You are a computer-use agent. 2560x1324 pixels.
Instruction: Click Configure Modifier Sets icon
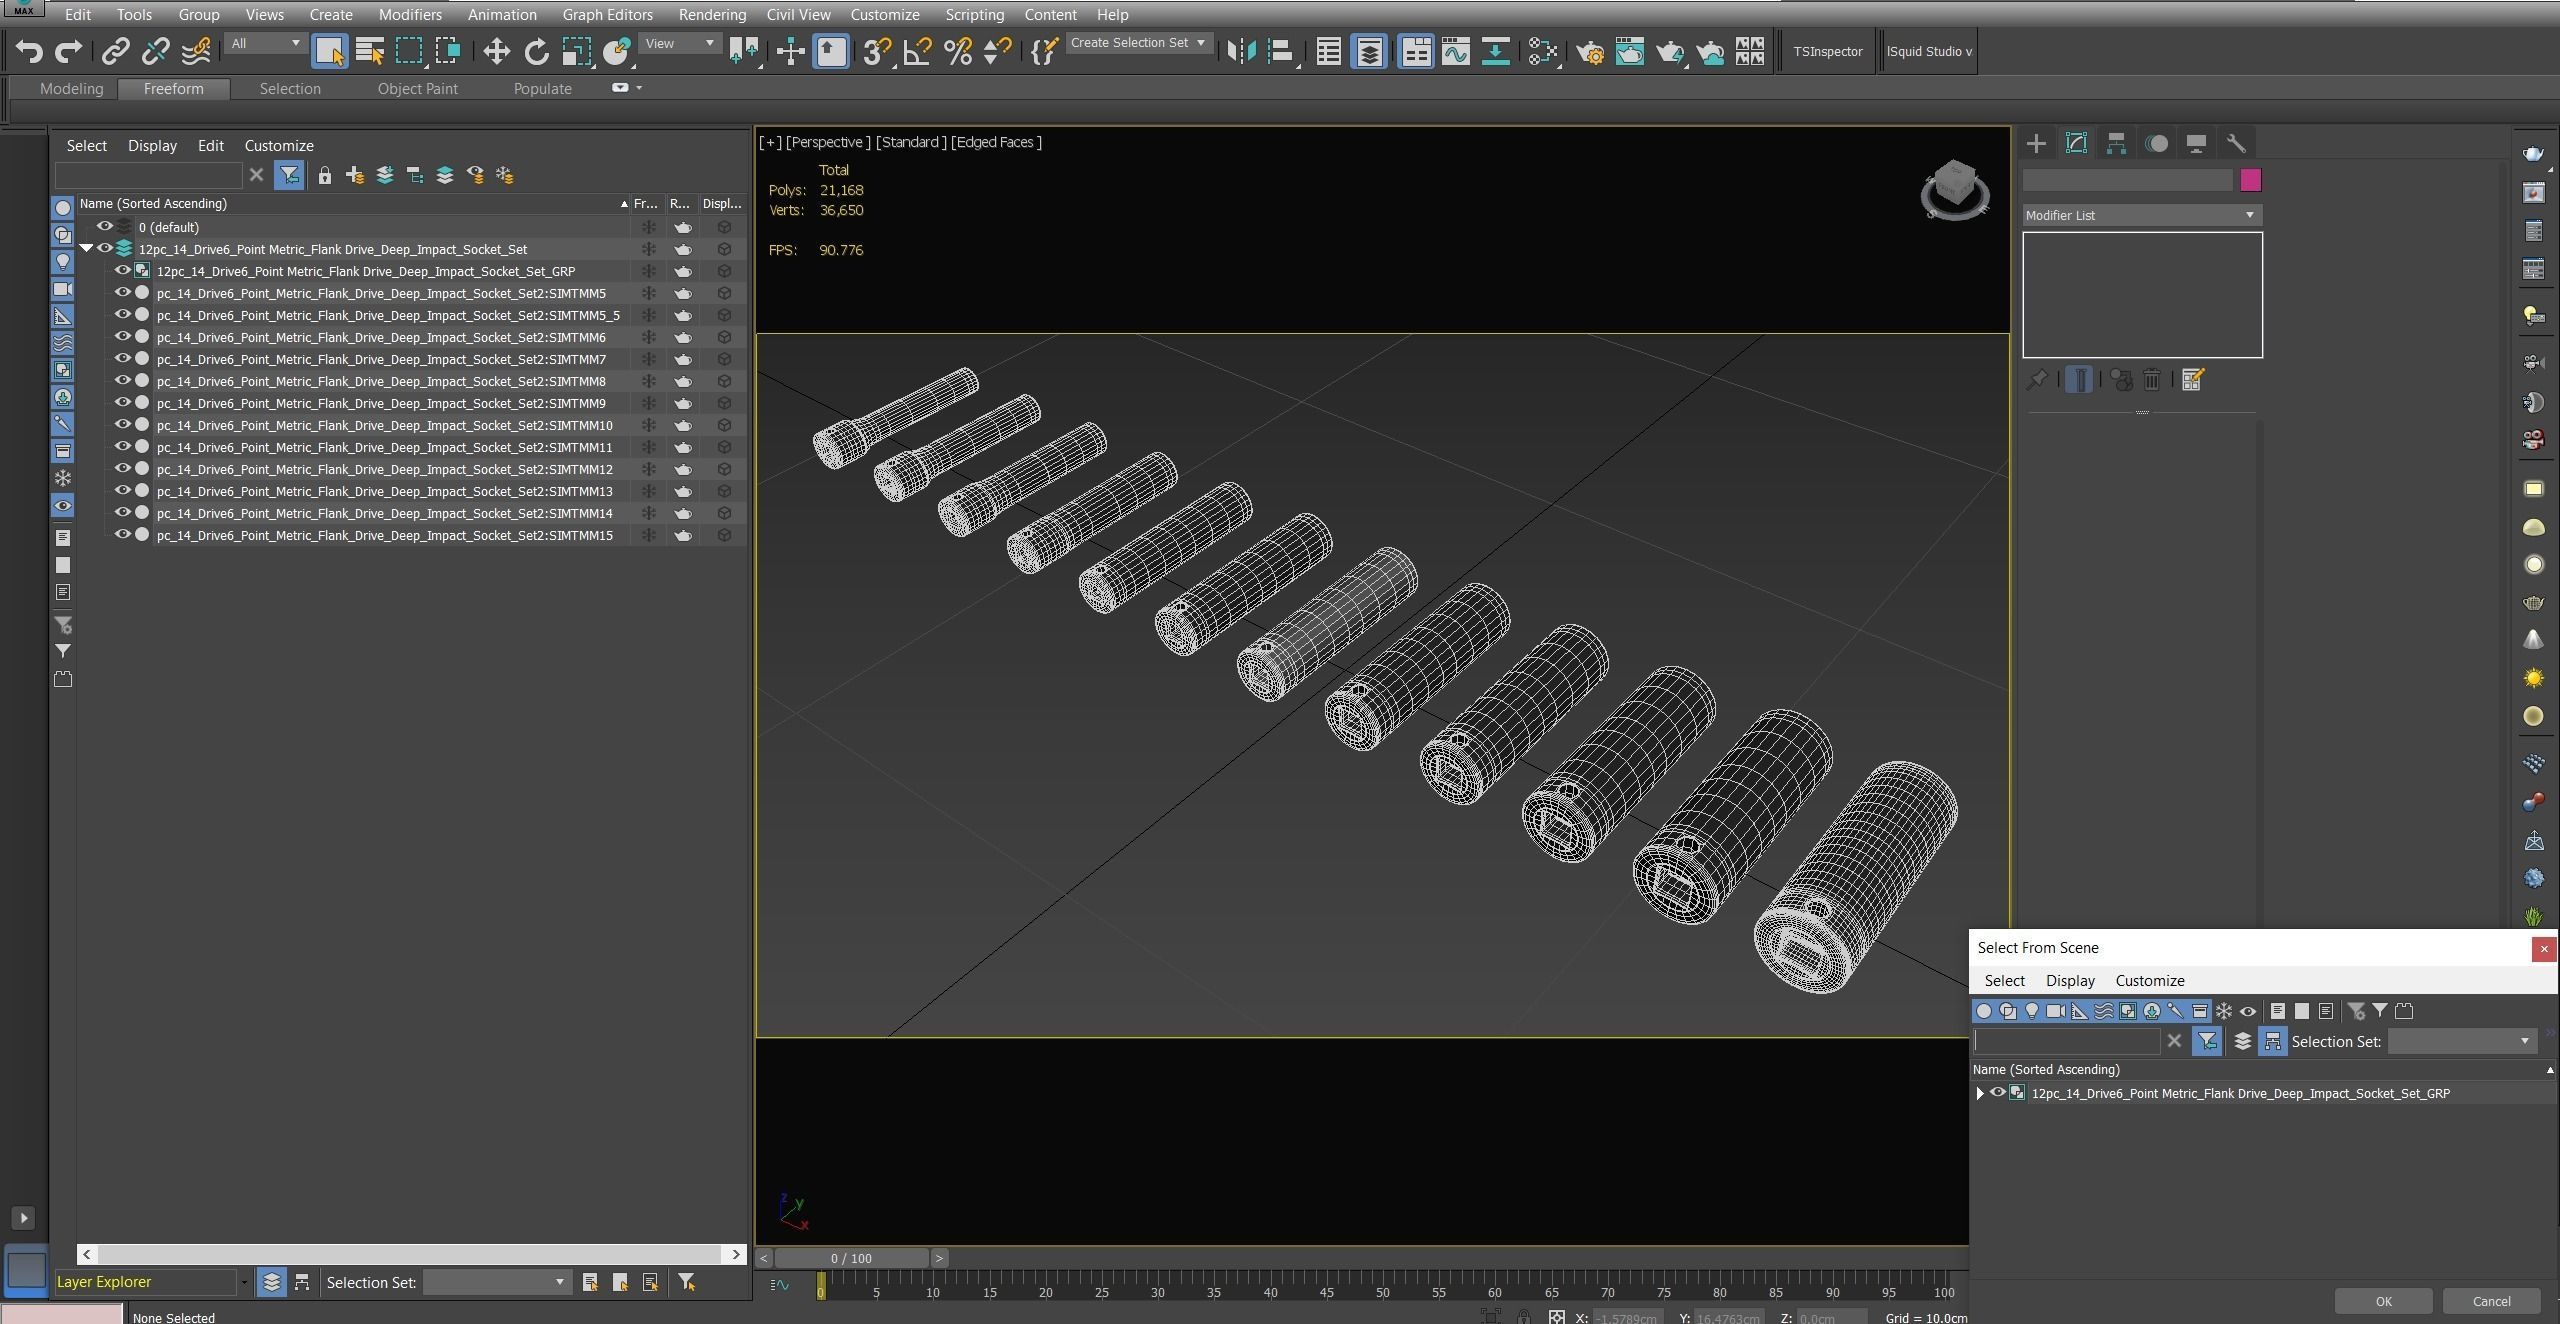point(2192,380)
